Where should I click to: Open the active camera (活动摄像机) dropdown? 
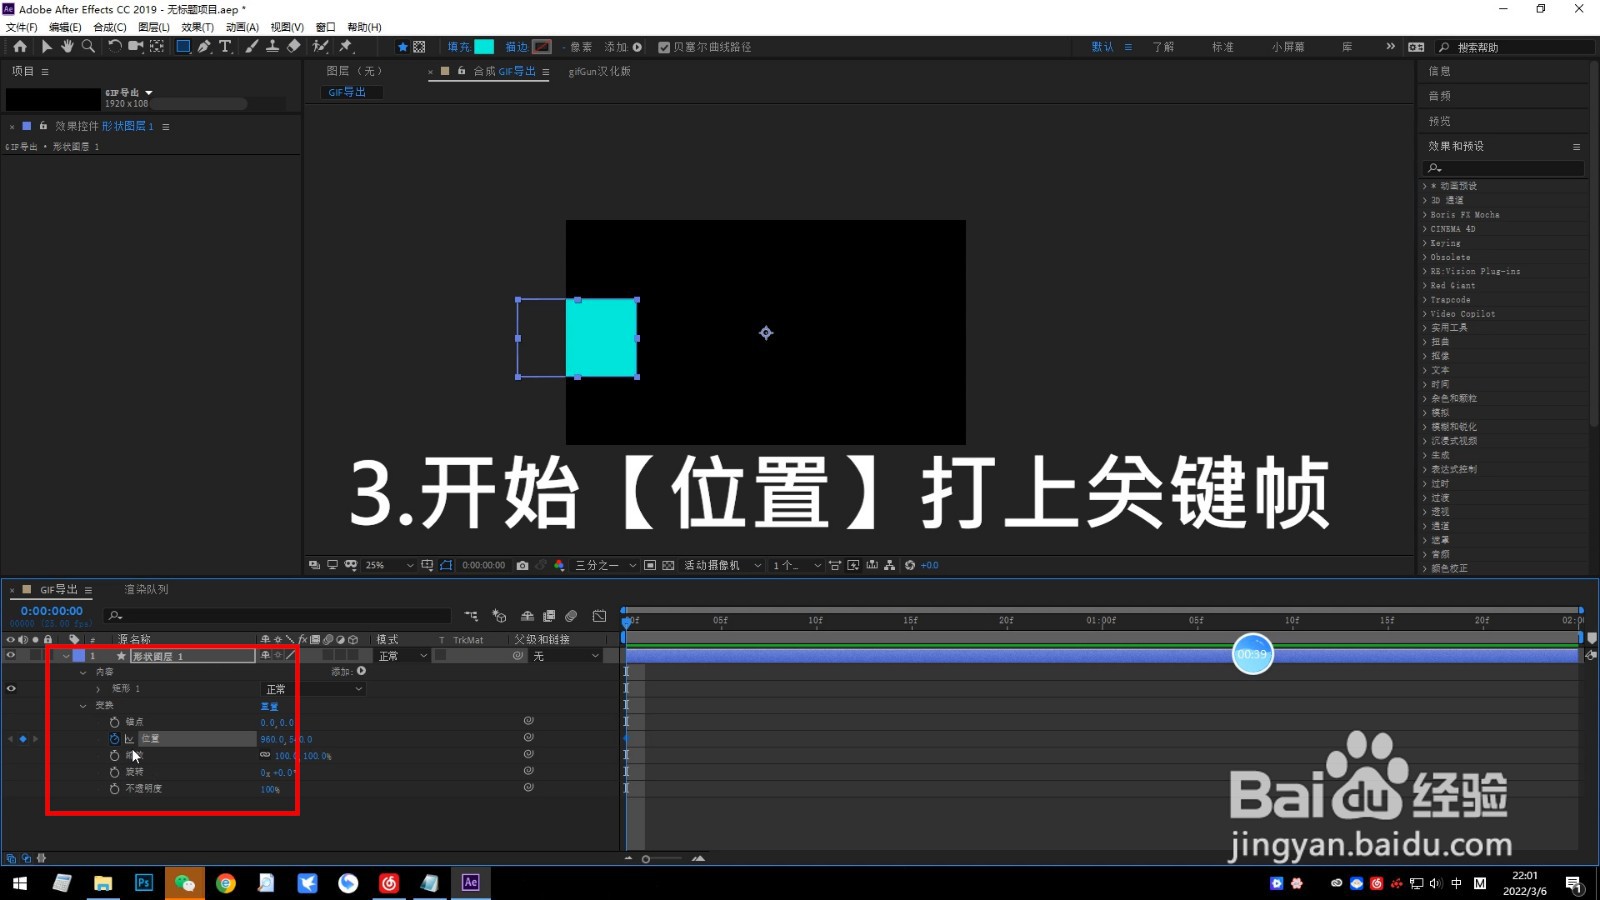point(723,565)
